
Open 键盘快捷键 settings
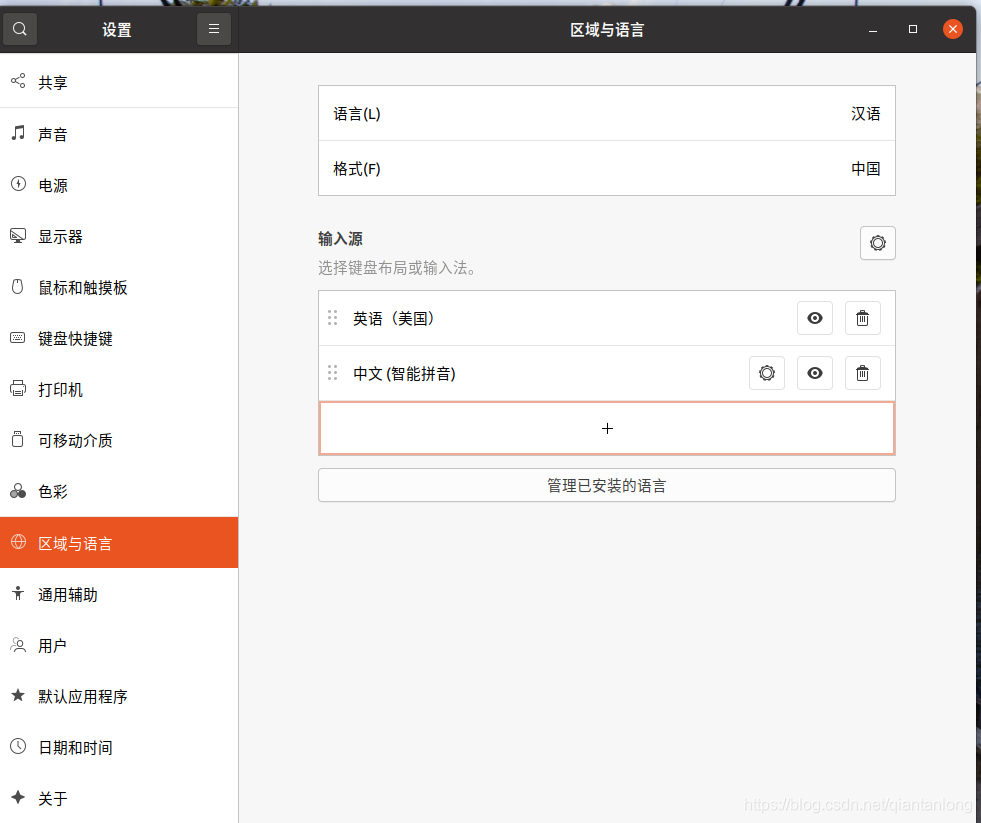pyautogui.click(x=119, y=339)
